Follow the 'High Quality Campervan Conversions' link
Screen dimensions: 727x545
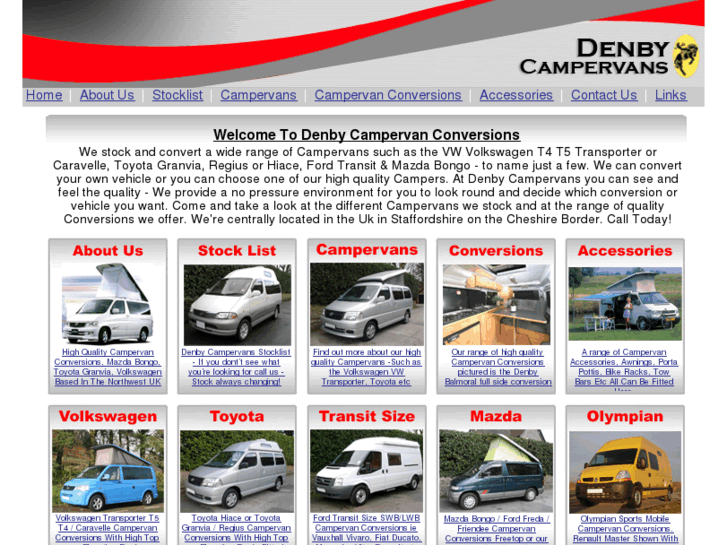(108, 367)
